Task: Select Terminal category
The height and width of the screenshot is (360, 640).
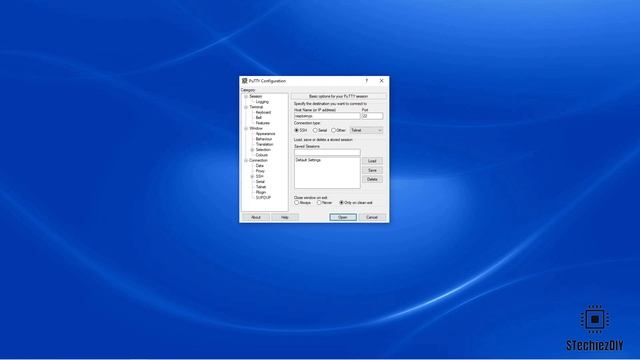Action: 256,107
